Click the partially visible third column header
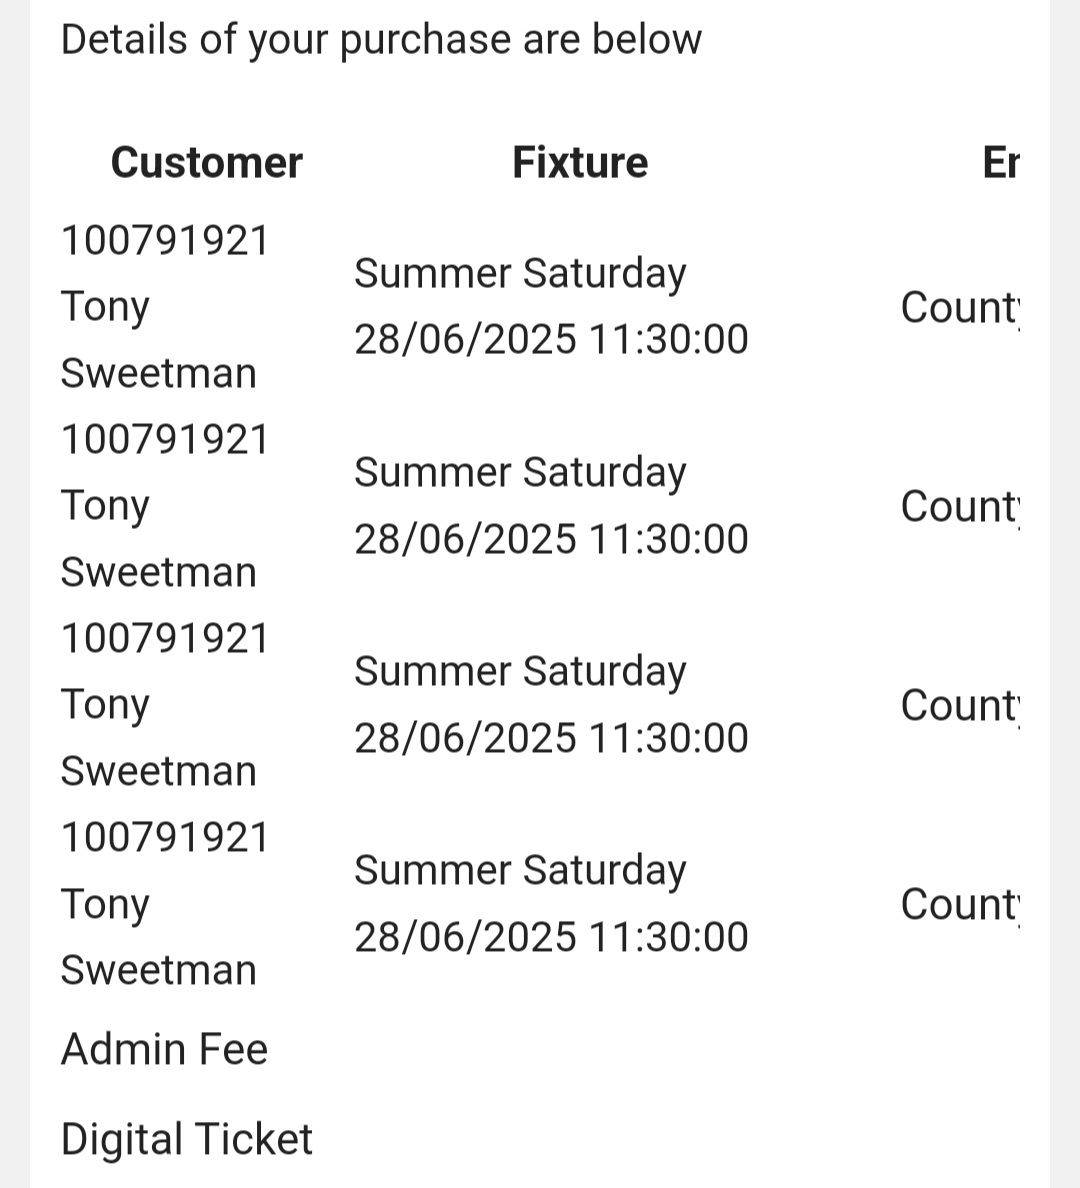 click(x=1000, y=162)
